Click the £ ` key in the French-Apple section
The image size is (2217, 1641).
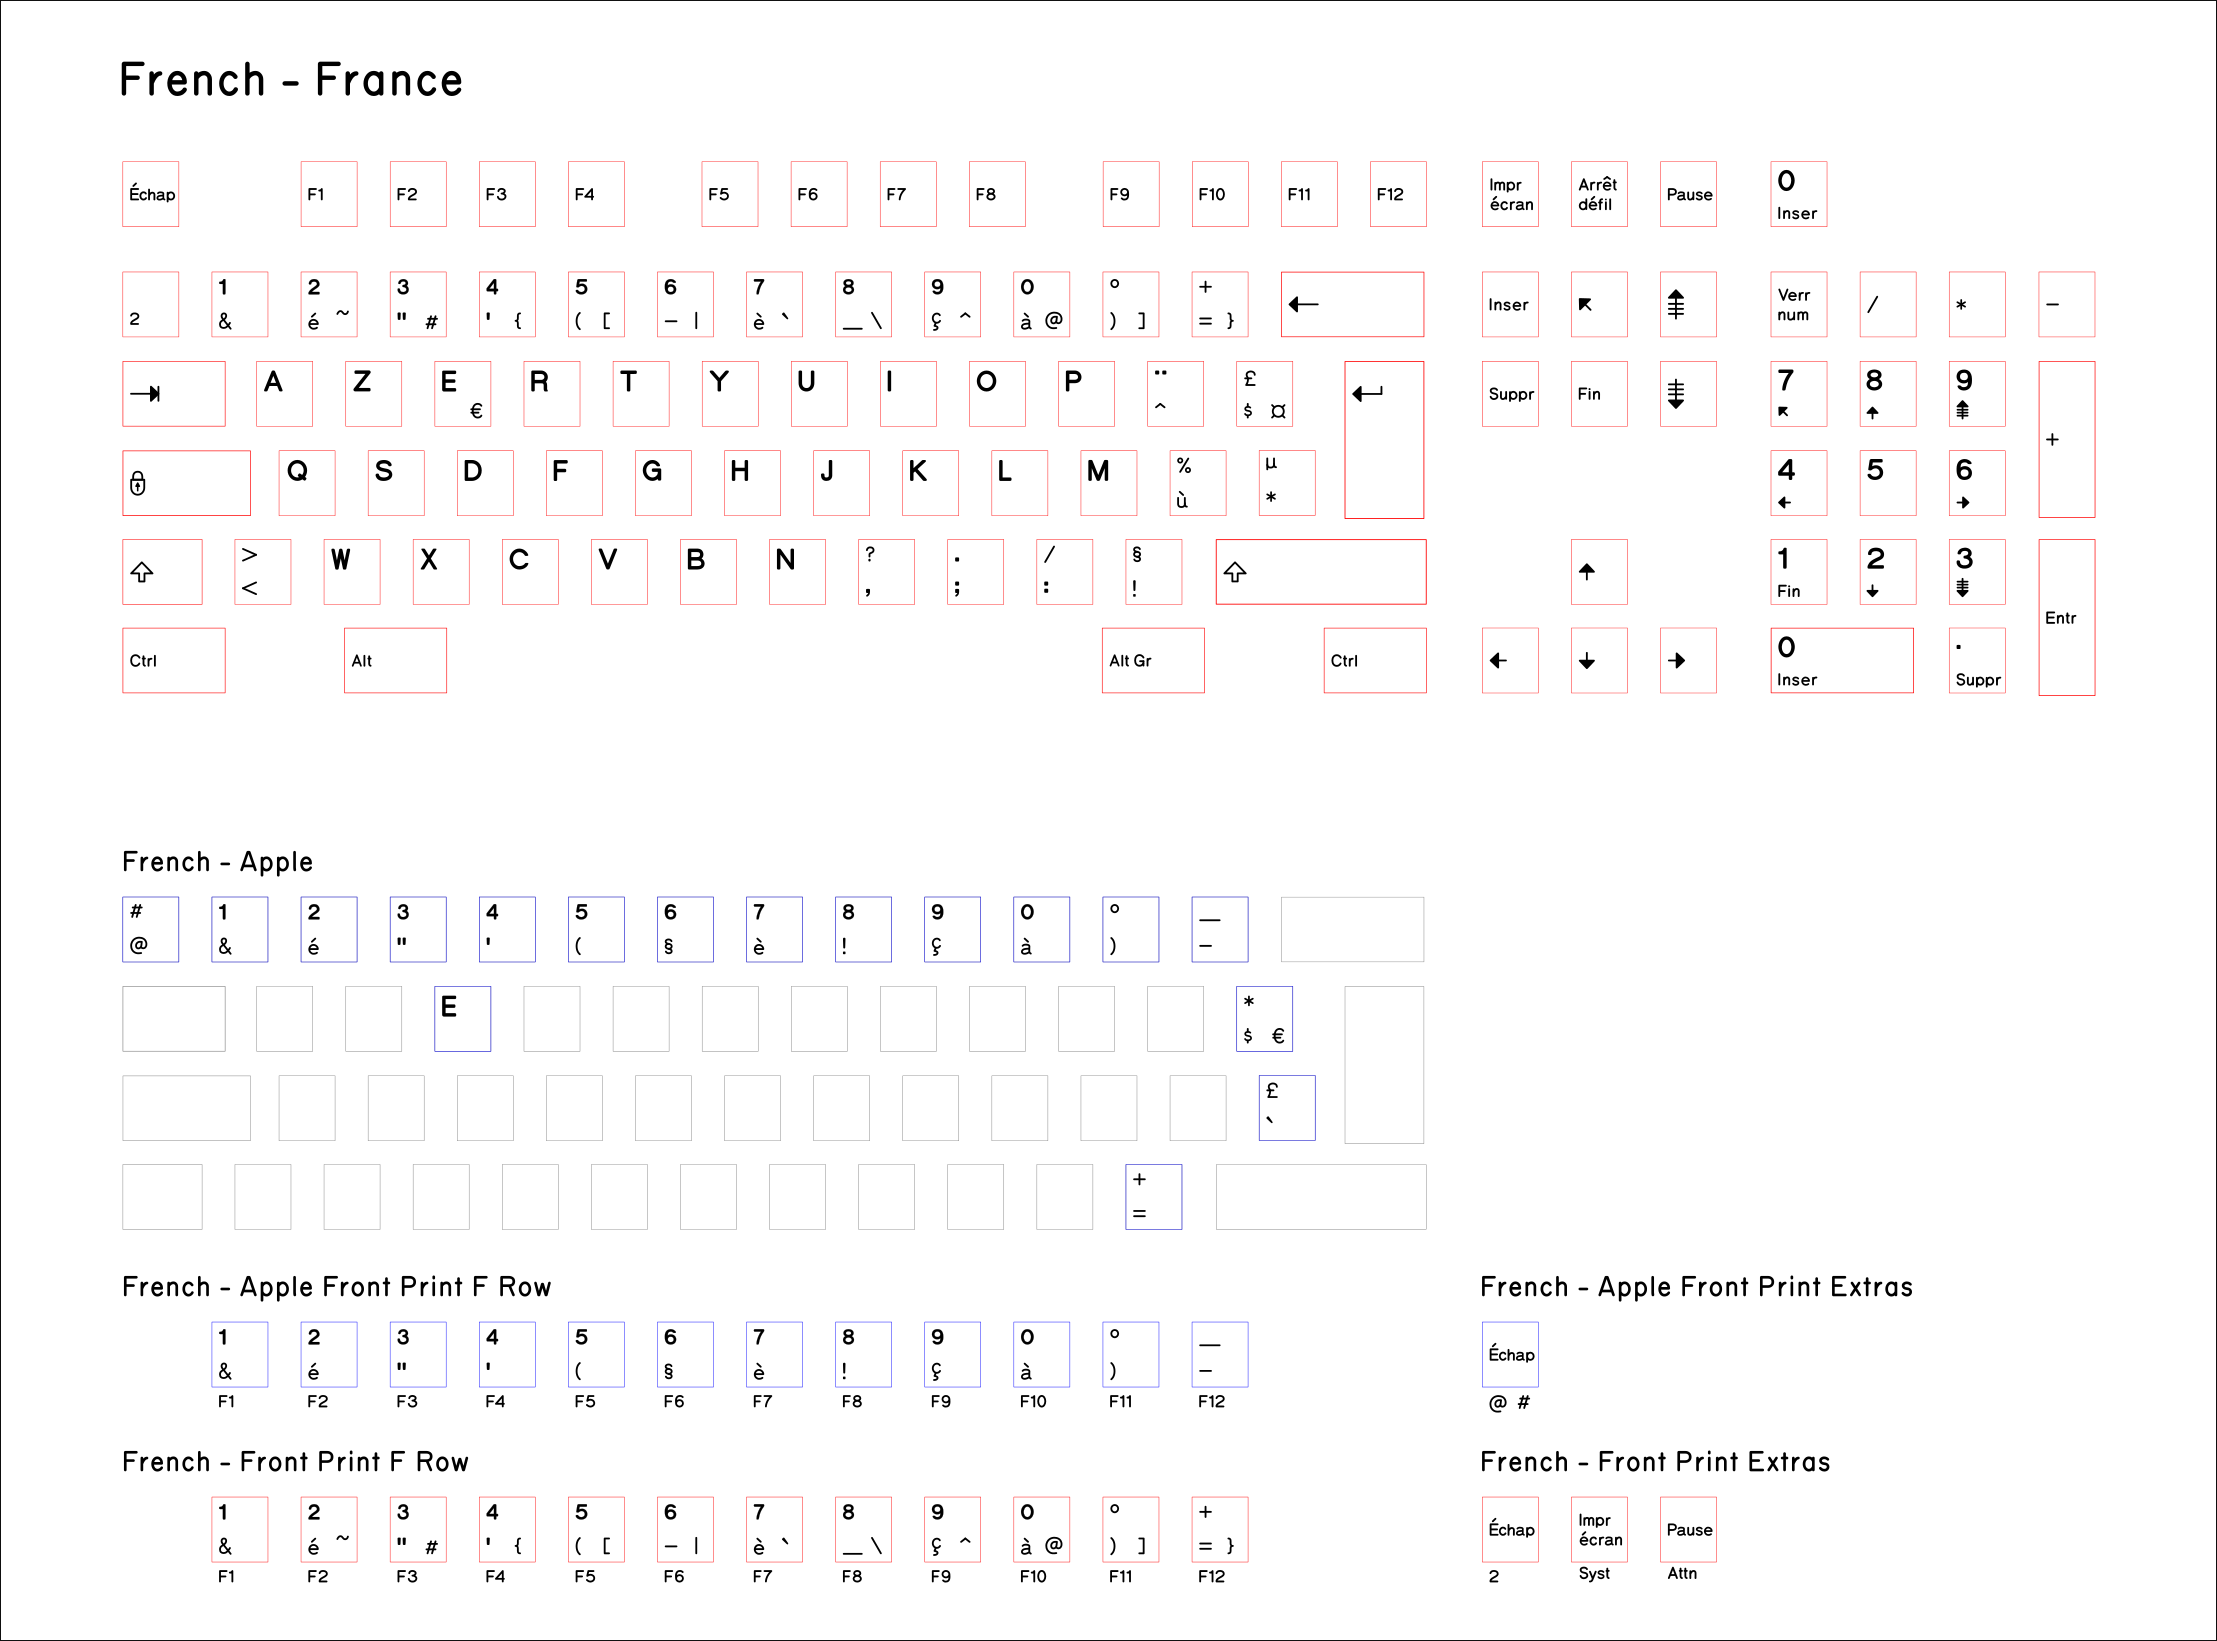1287,1108
